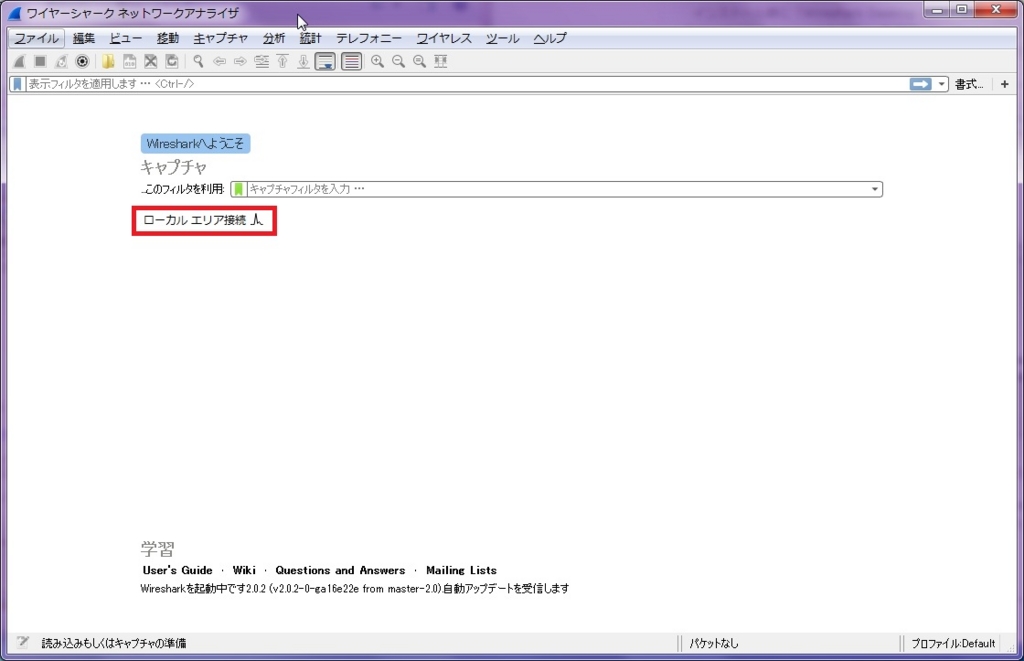This screenshot has width=1024, height=661.
Task: Click the stop capture square icon
Action: pyautogui.click(x=40, y=61)
